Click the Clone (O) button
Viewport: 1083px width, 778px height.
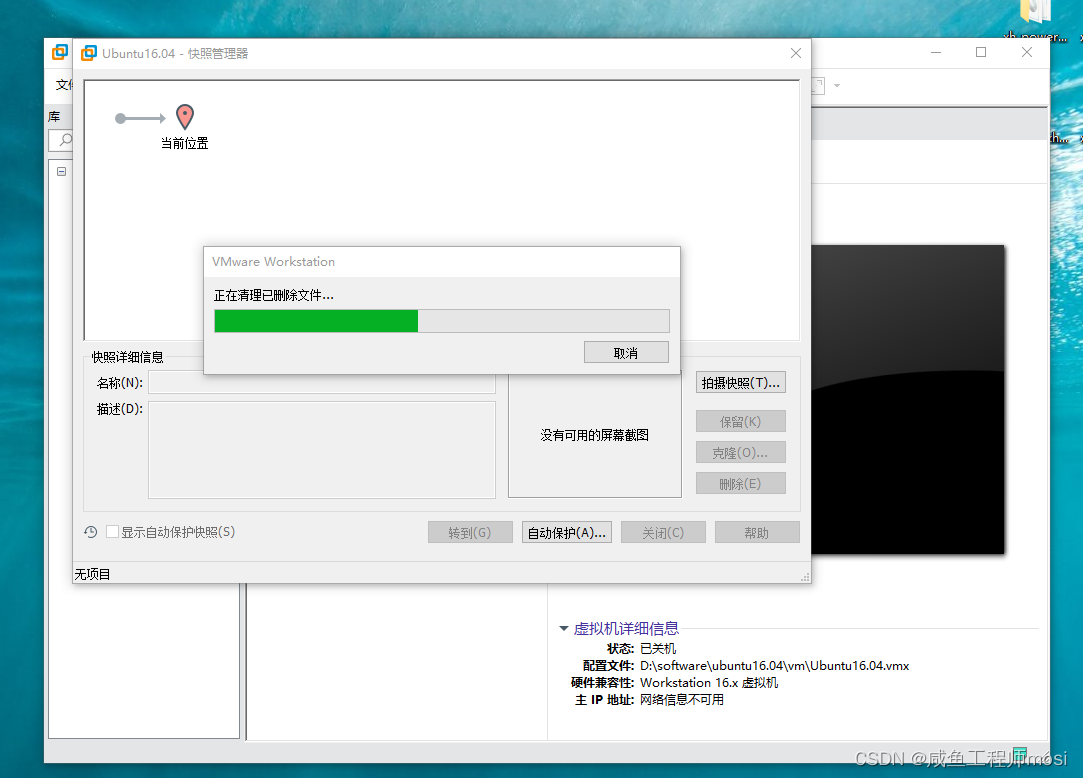[740, 453]
